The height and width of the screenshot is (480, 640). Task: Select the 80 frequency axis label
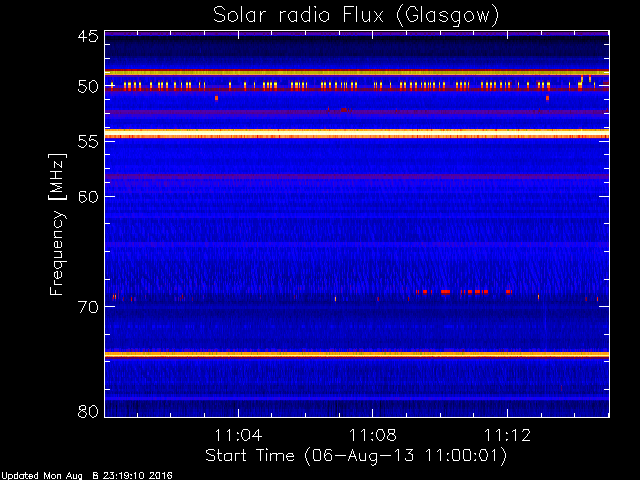[88, 411]
